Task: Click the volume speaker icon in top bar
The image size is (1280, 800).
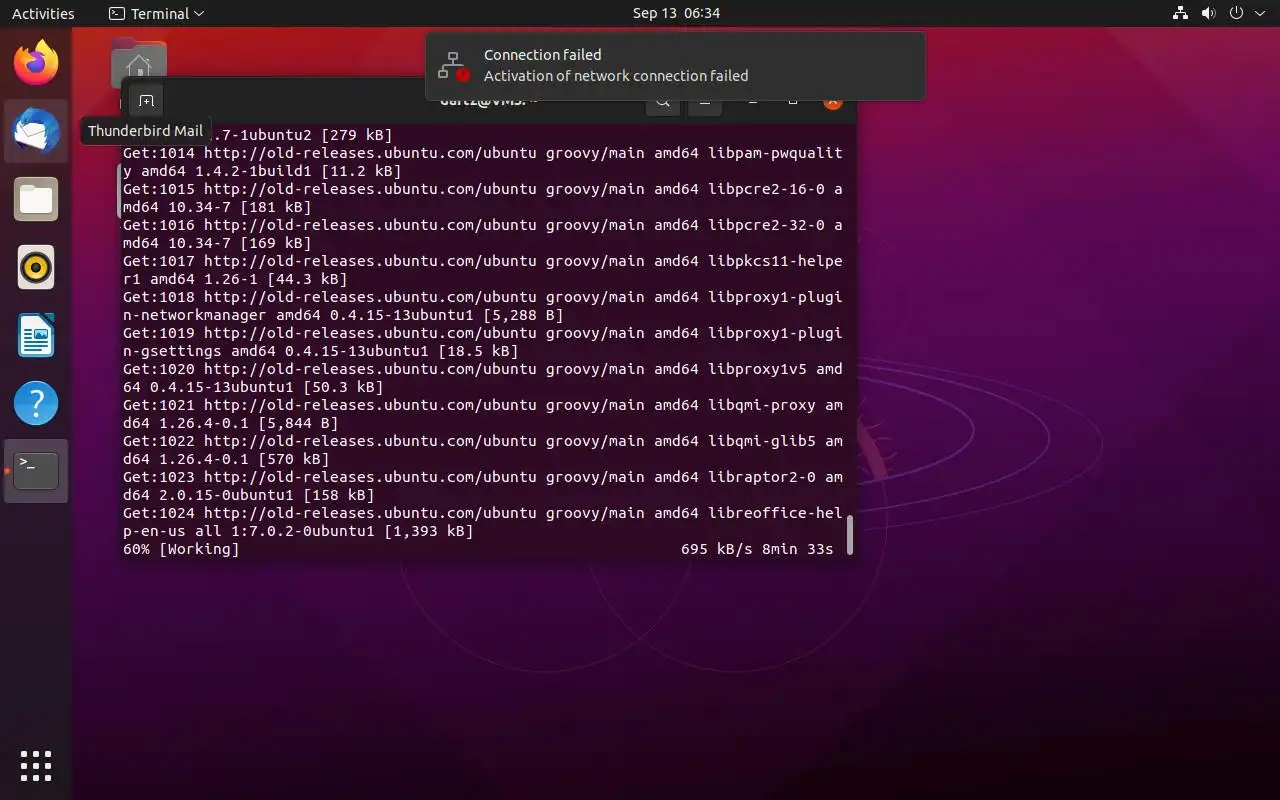Action: point(1208,13)
